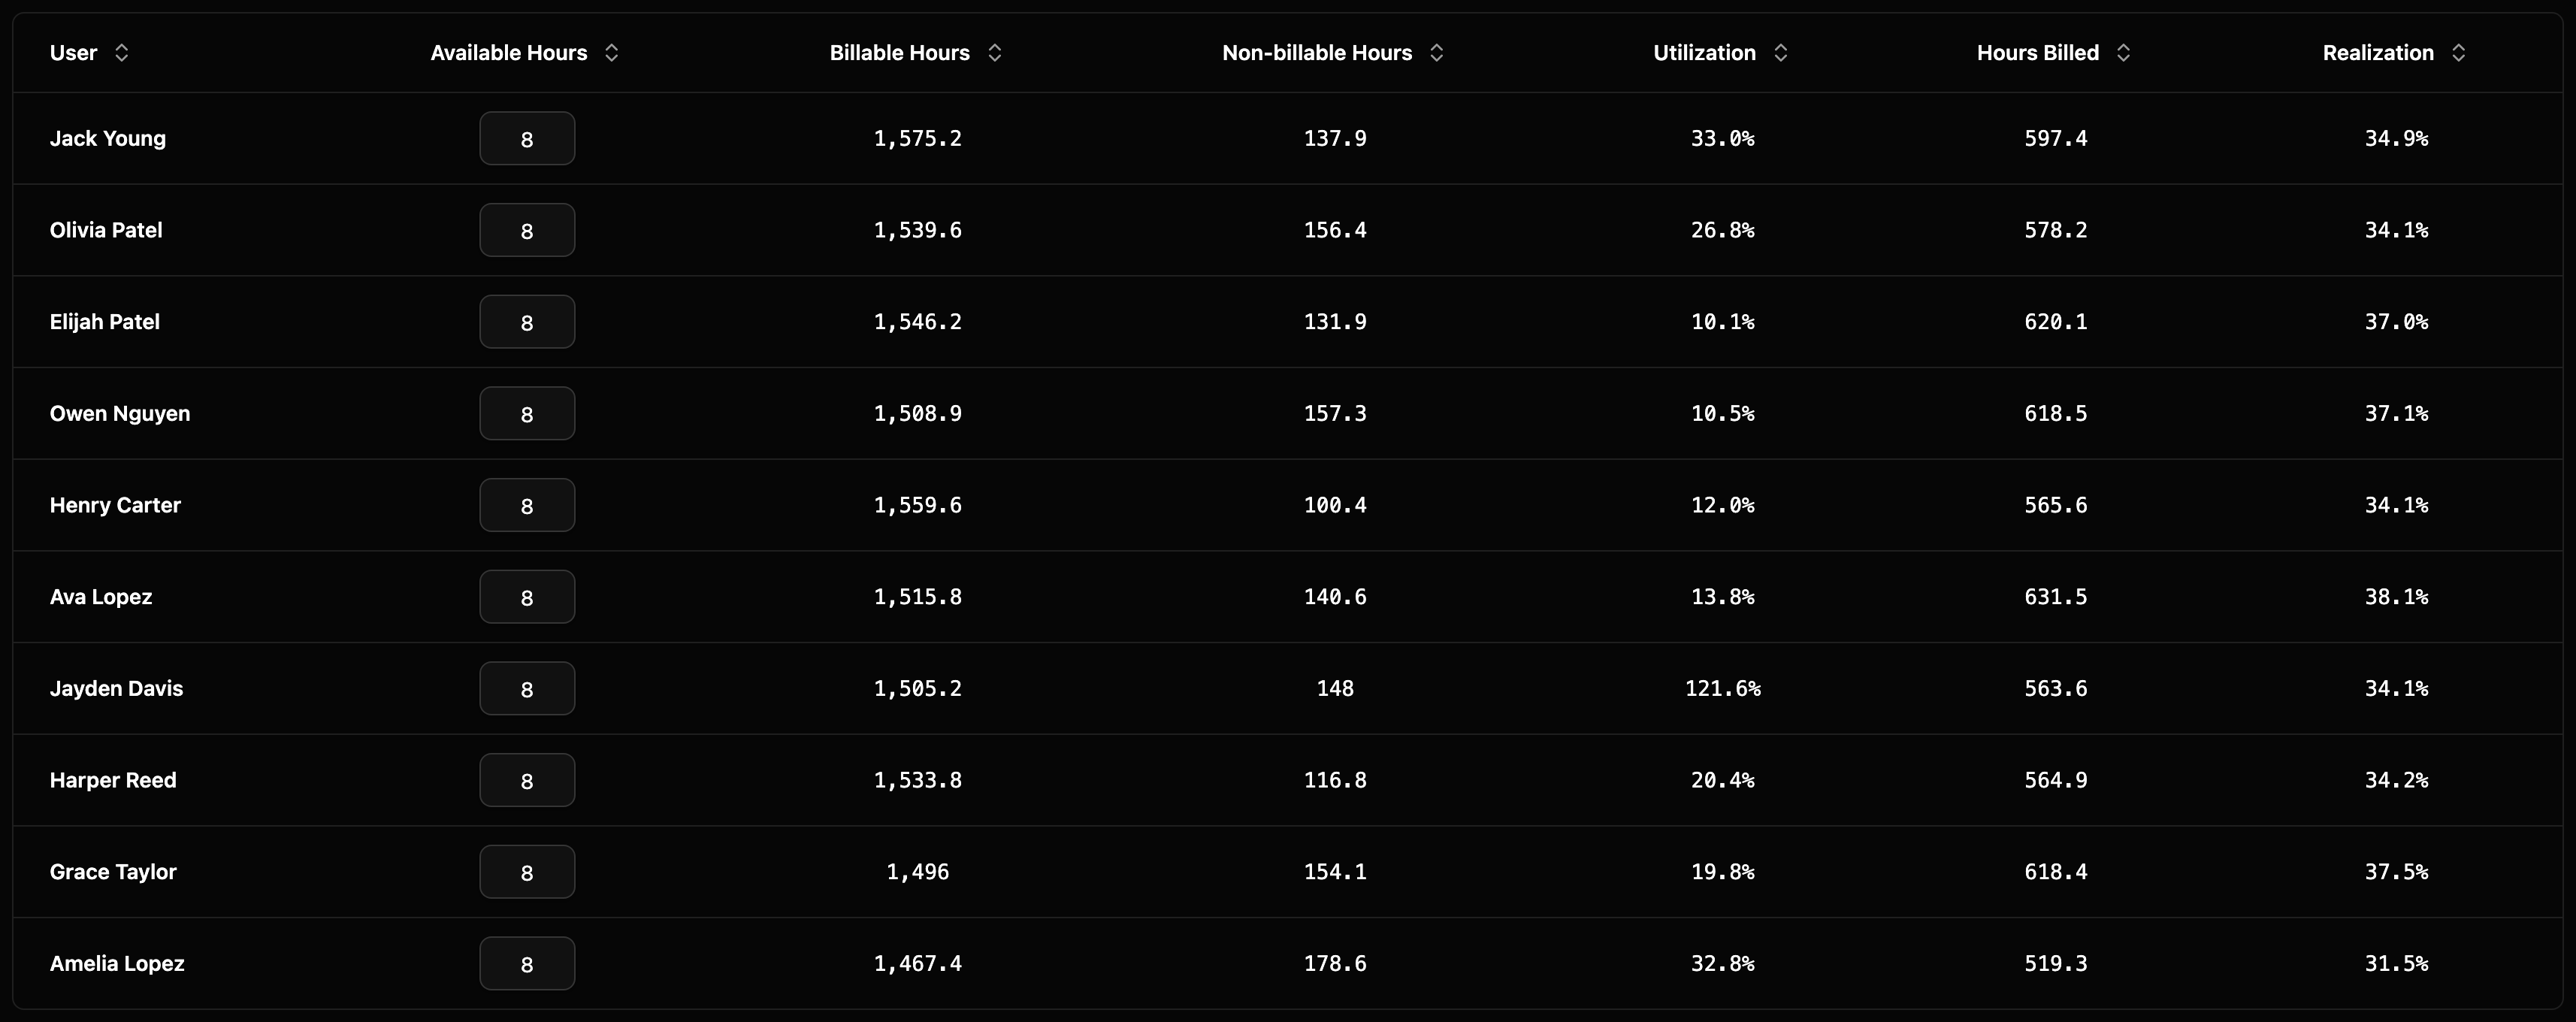Sort by Available Hours arrow icon
The image size is (2576, 1022).
[x=612, y=53]
